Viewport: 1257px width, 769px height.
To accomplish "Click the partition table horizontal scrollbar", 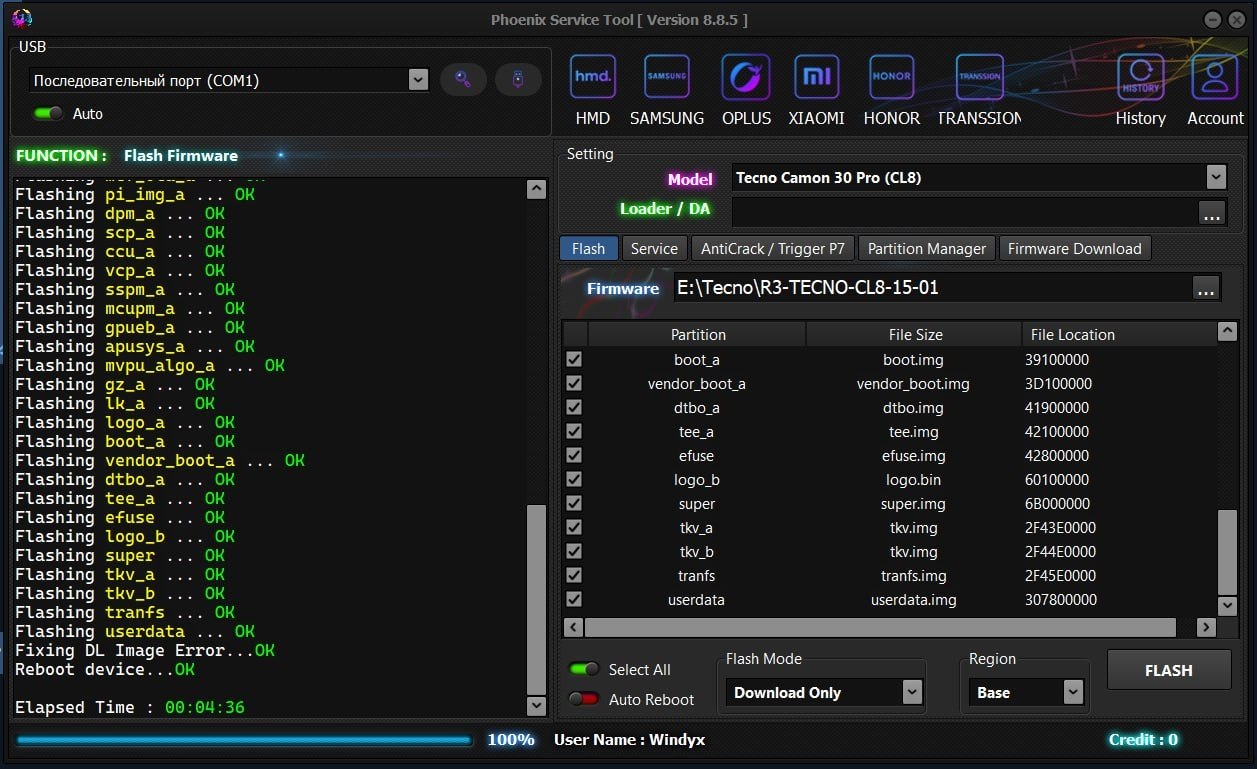I will [880, 627].
